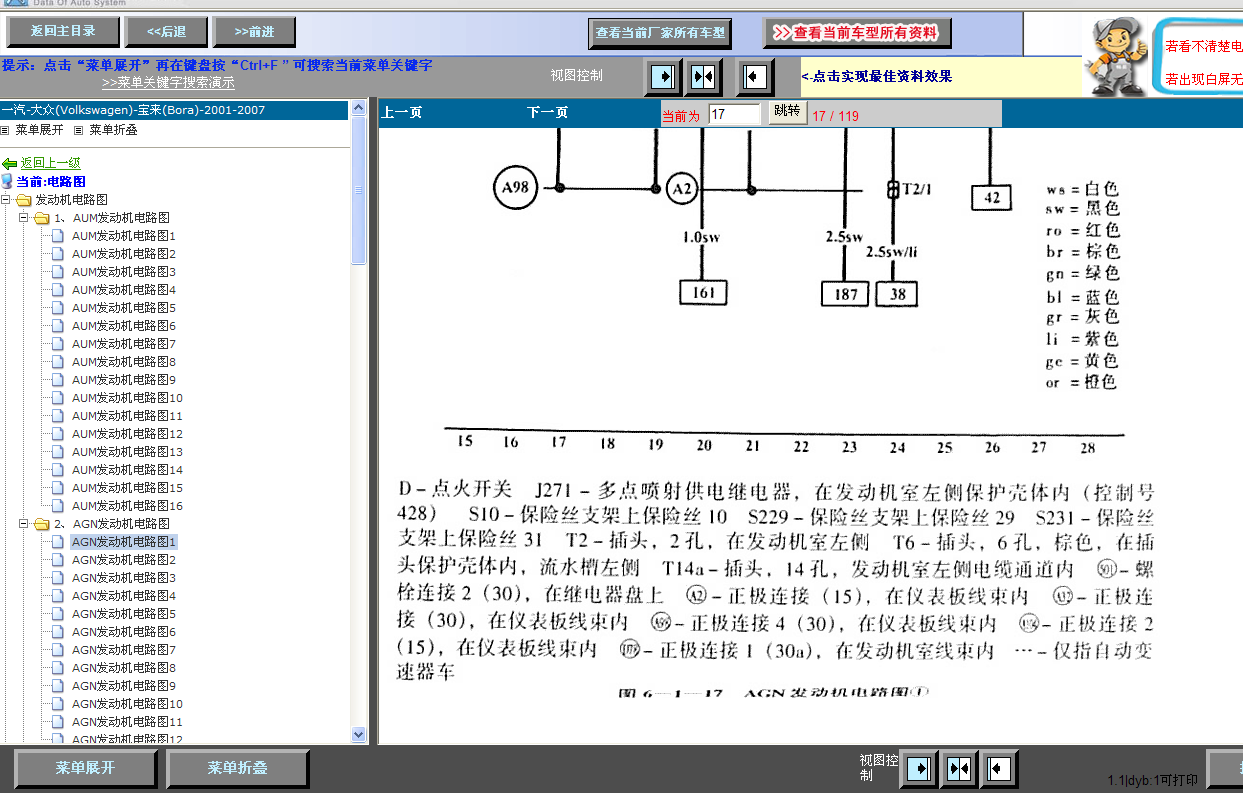Viewport: 1243px width, 793px height.
Task: Go forward with >>前进 button
Action: coord(255,32)
